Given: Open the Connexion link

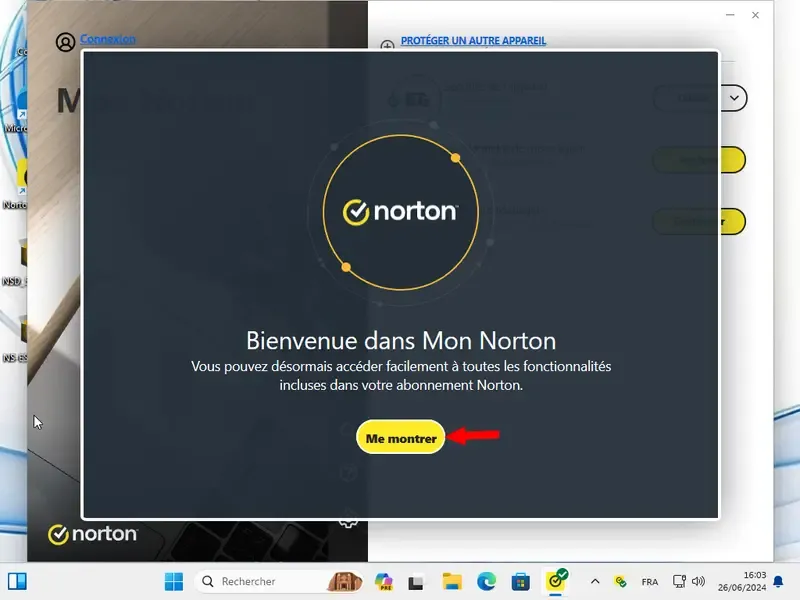Looking at the screenshot, I should point(108,39).
